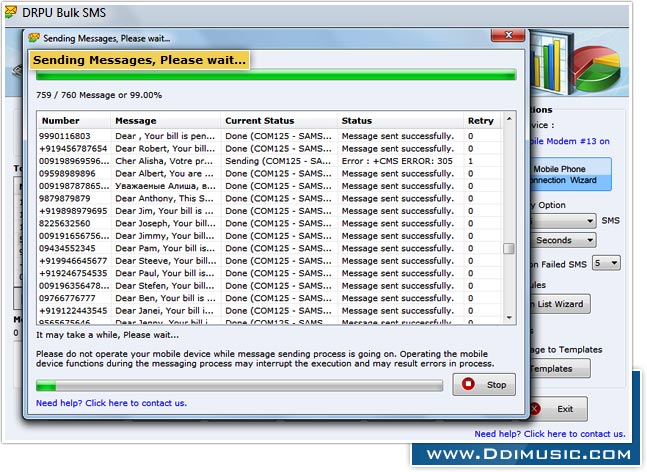Sort by the Number column header

tap(74, 121)
